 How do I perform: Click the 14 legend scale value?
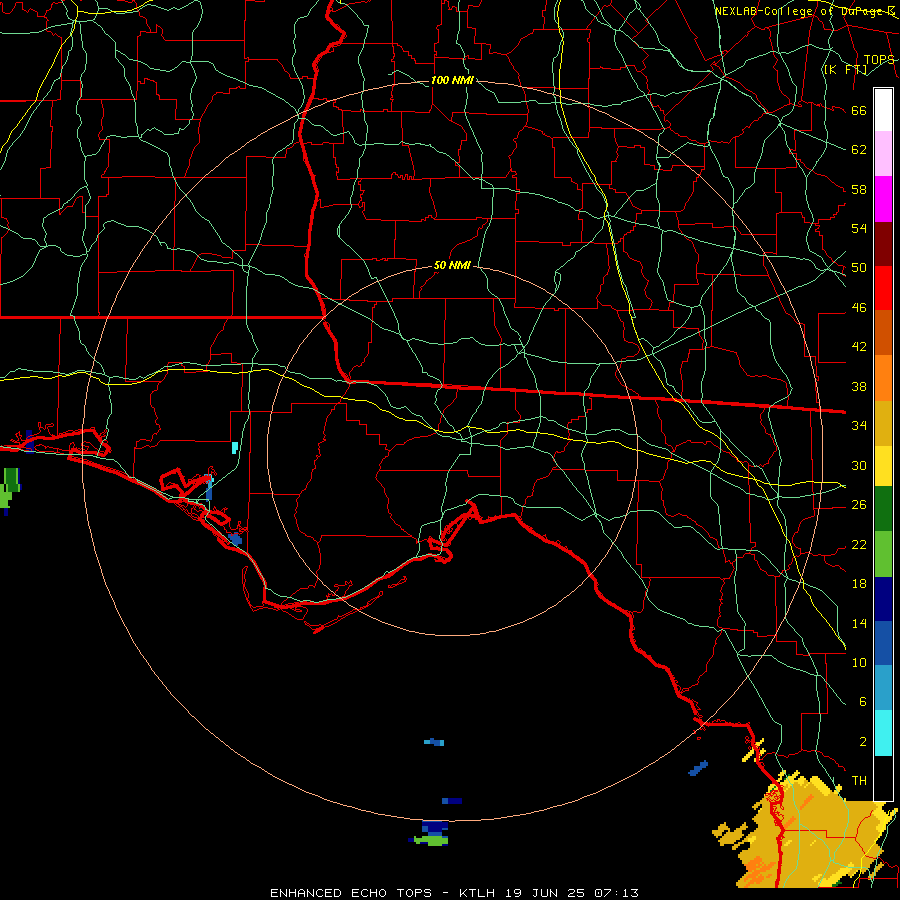tap(859, 623)
